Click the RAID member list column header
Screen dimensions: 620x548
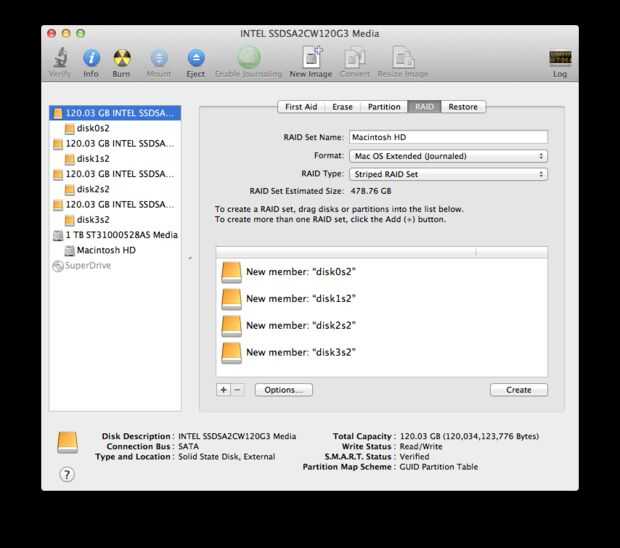(382, 253)
